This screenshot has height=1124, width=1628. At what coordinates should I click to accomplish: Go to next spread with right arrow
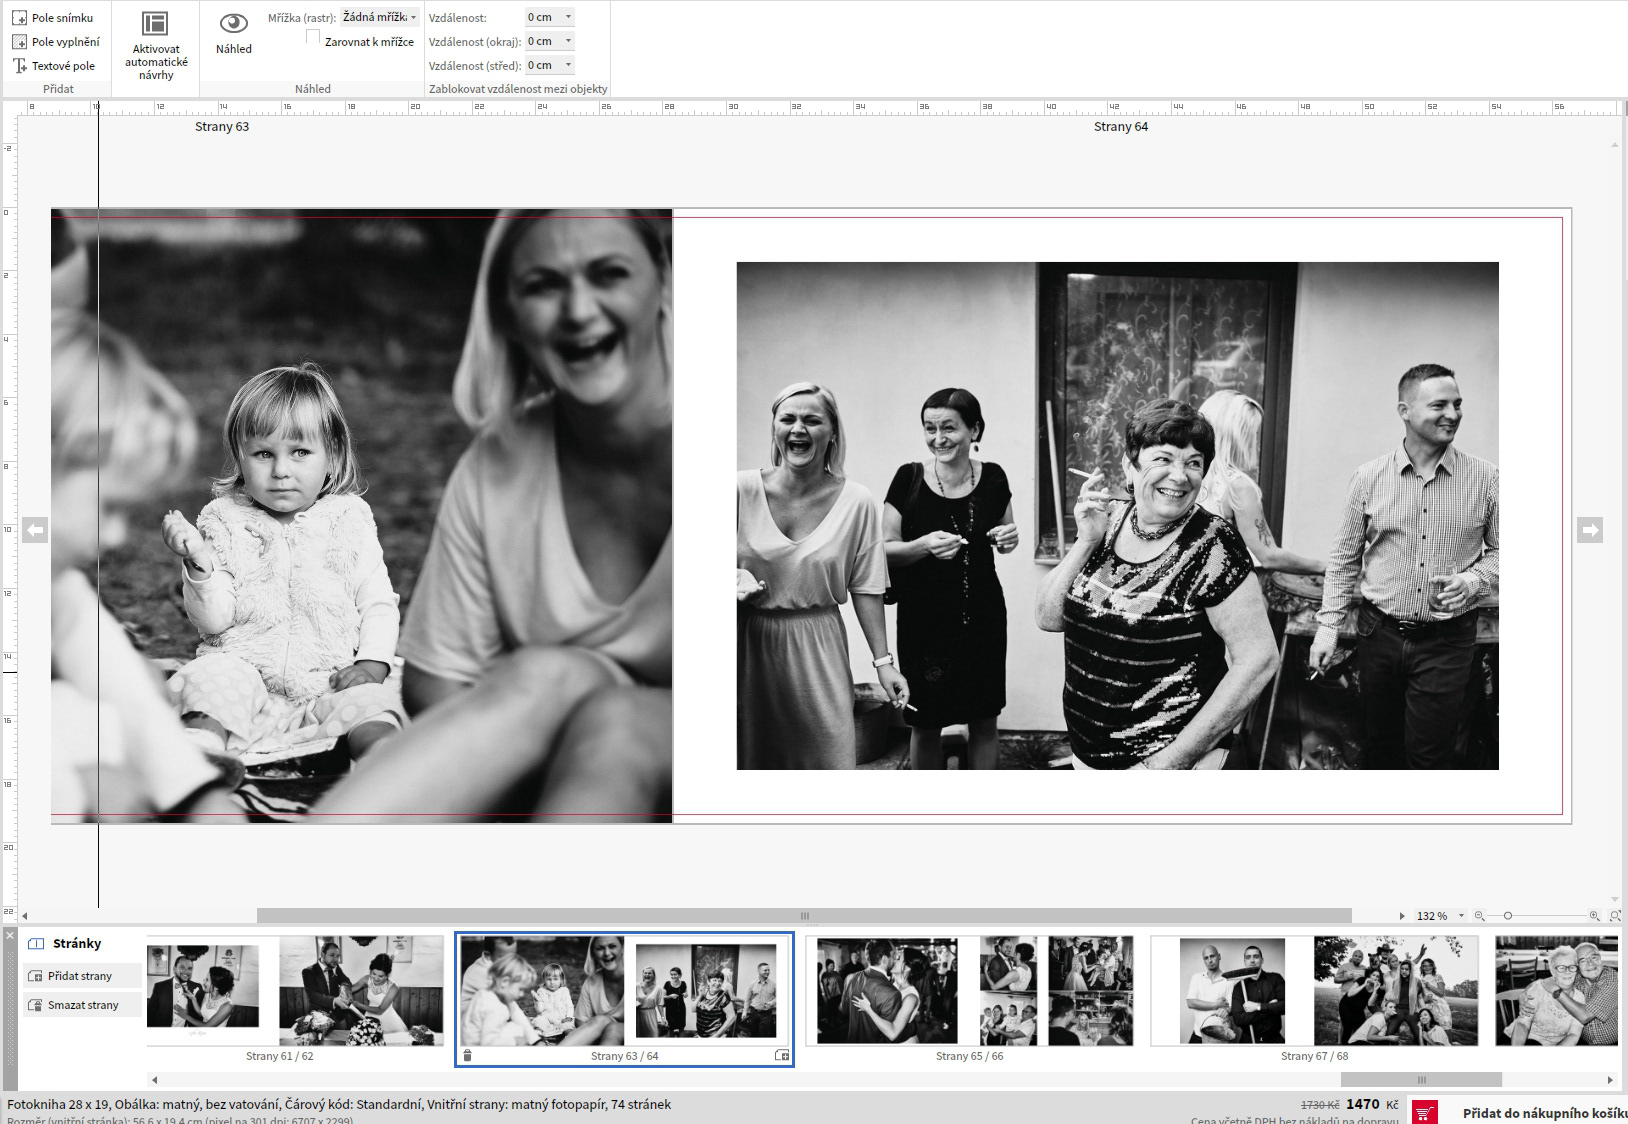point(1590,530)
